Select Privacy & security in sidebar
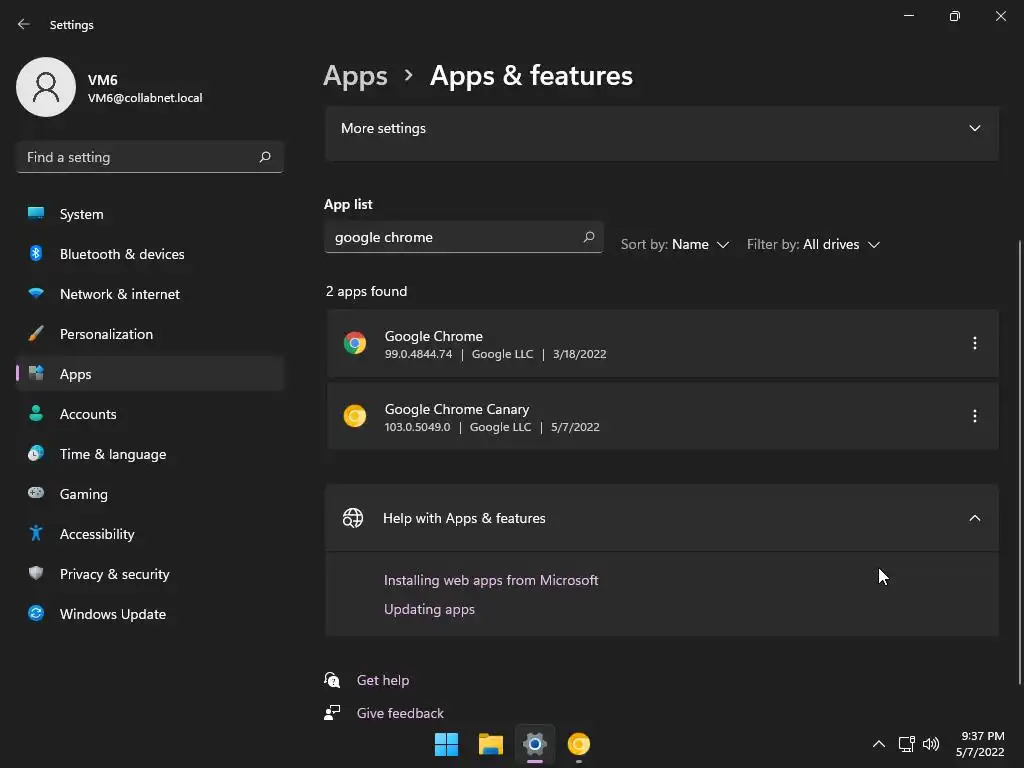Image resolution: width=1024 pixels, height=768 pixels. (x=114, y=574)
